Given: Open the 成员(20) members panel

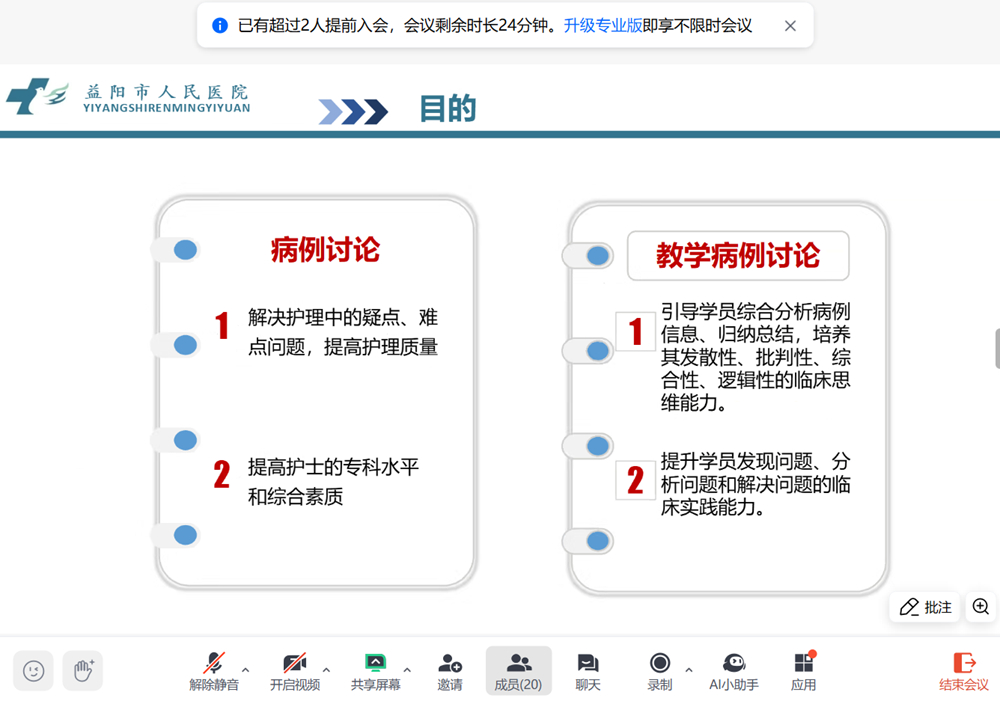Looking at the screenshot, I should 518,670.
